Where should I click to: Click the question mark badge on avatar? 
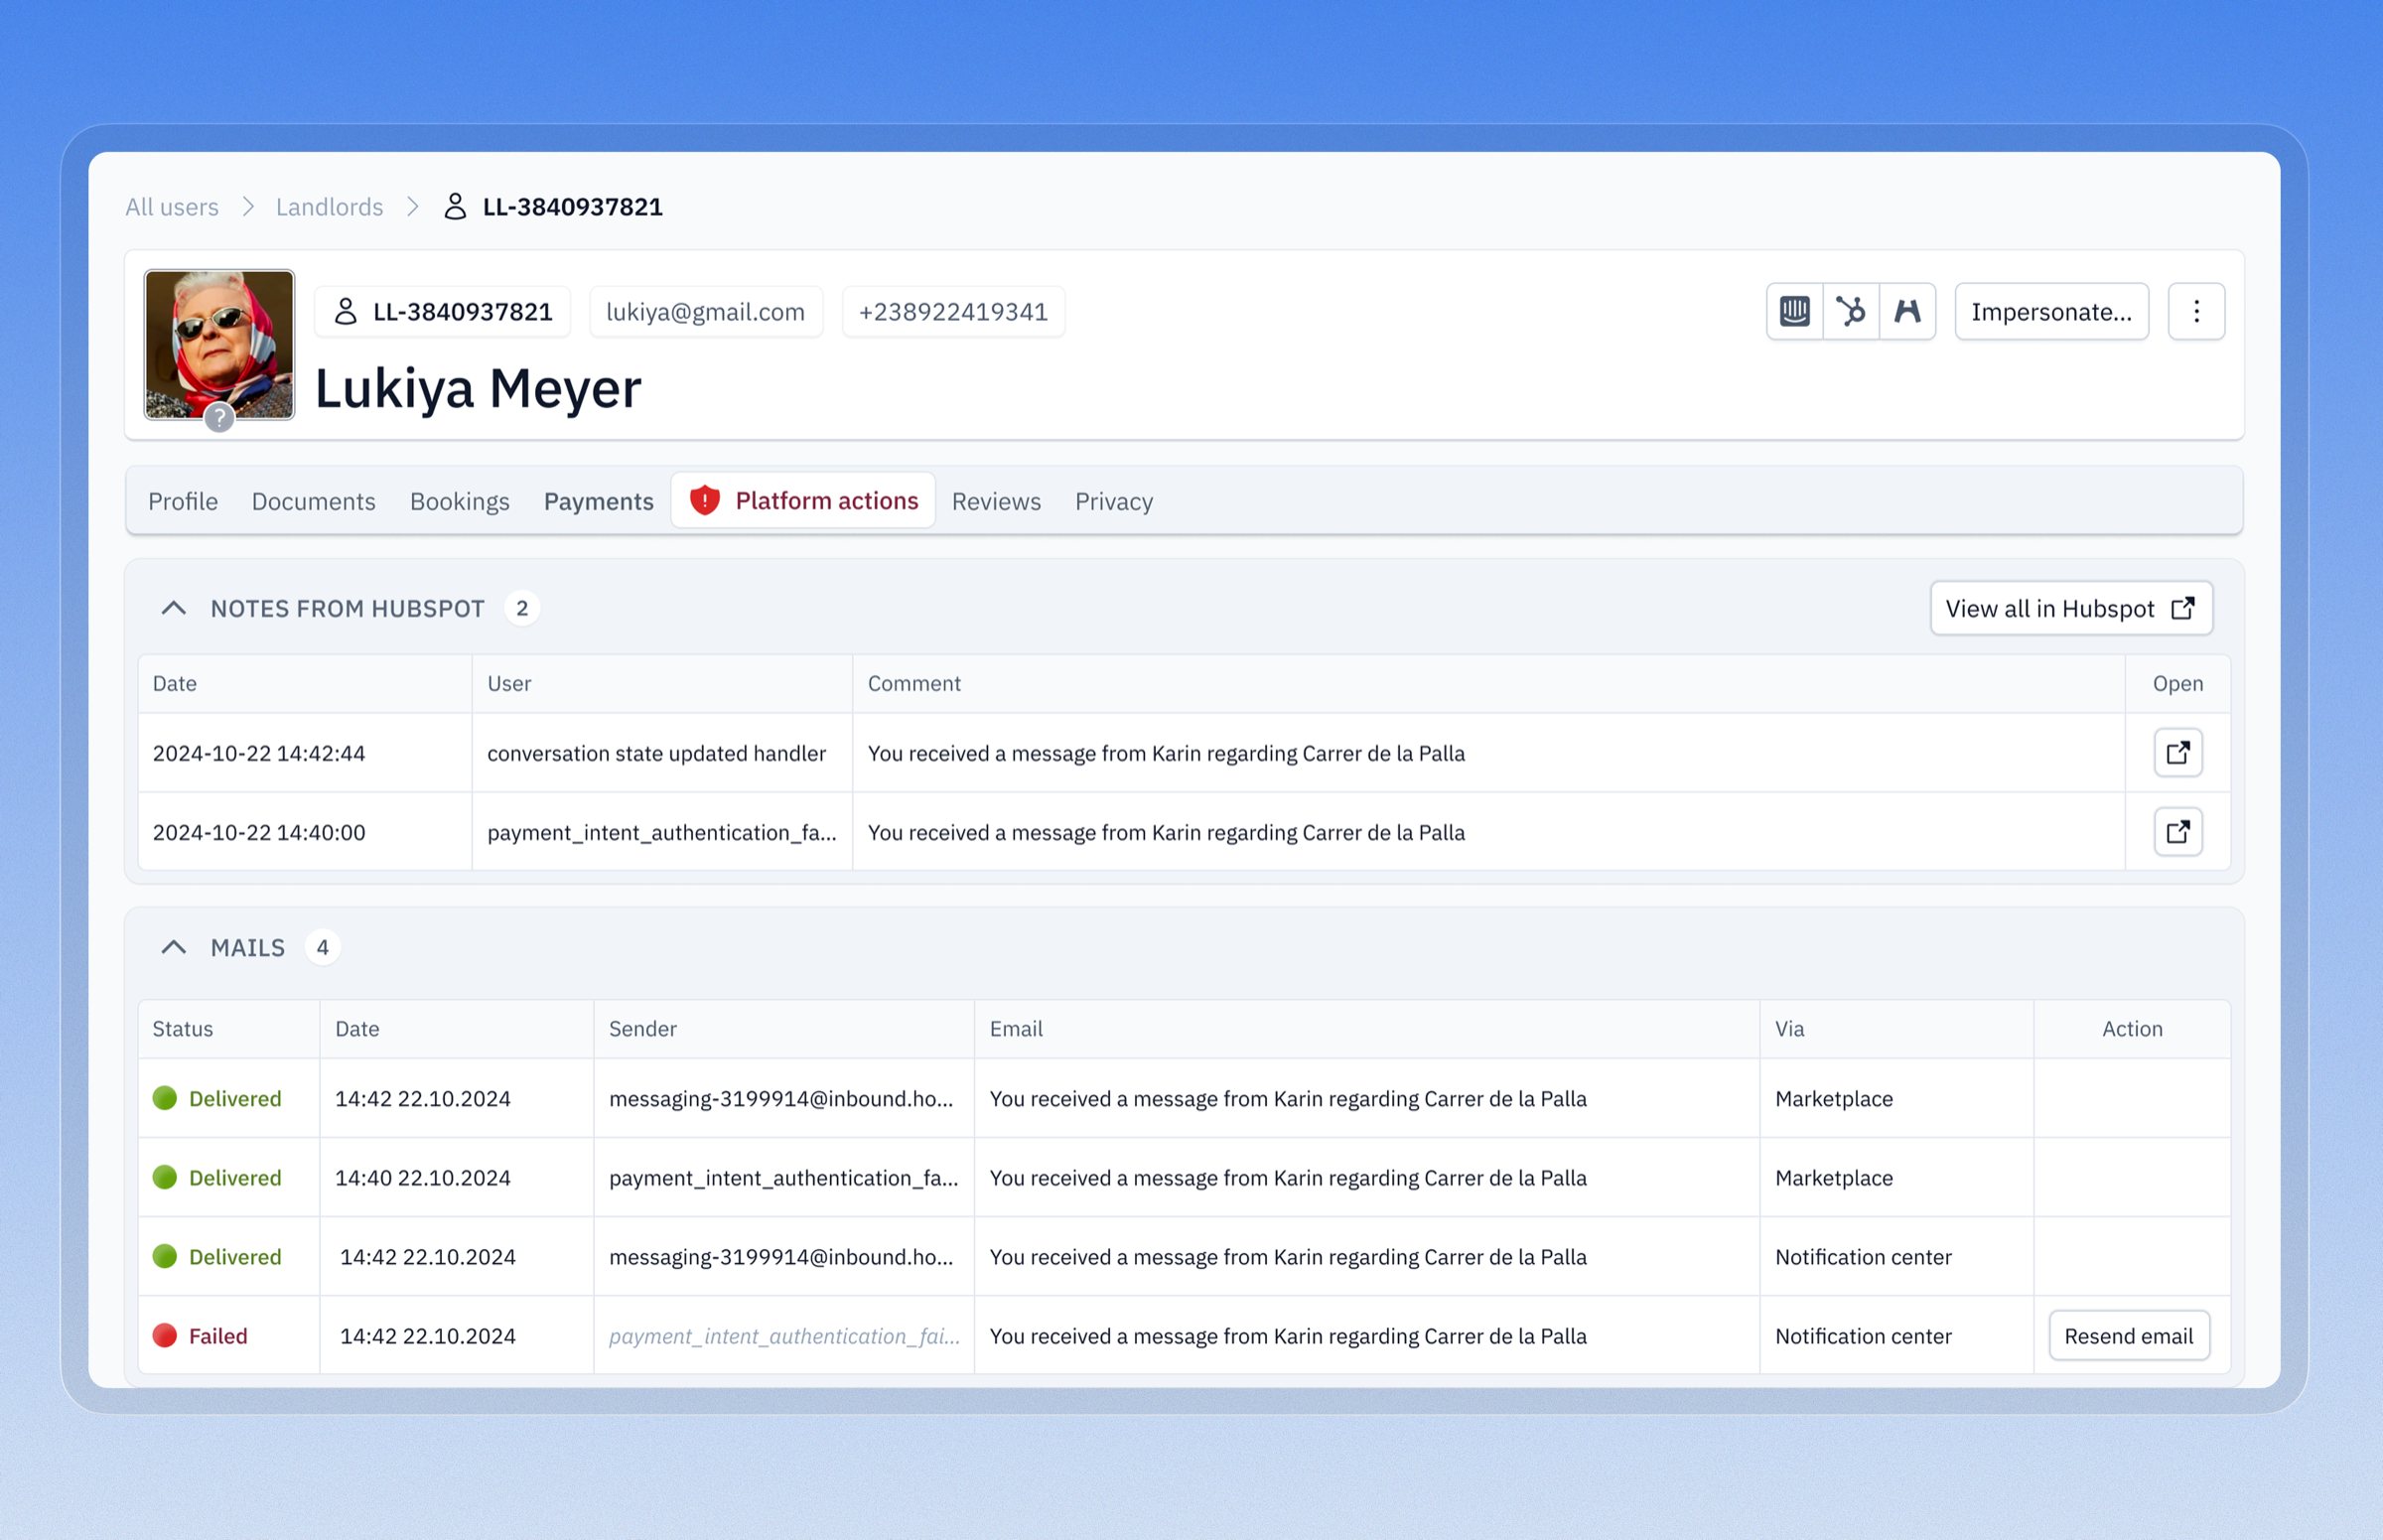pyautogui.click(x=219, y=417)
